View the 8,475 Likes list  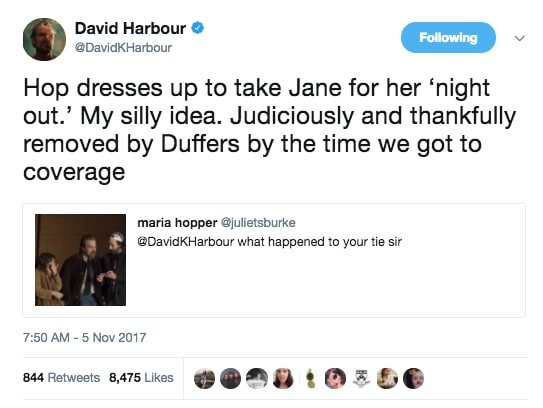coord(141,378)
